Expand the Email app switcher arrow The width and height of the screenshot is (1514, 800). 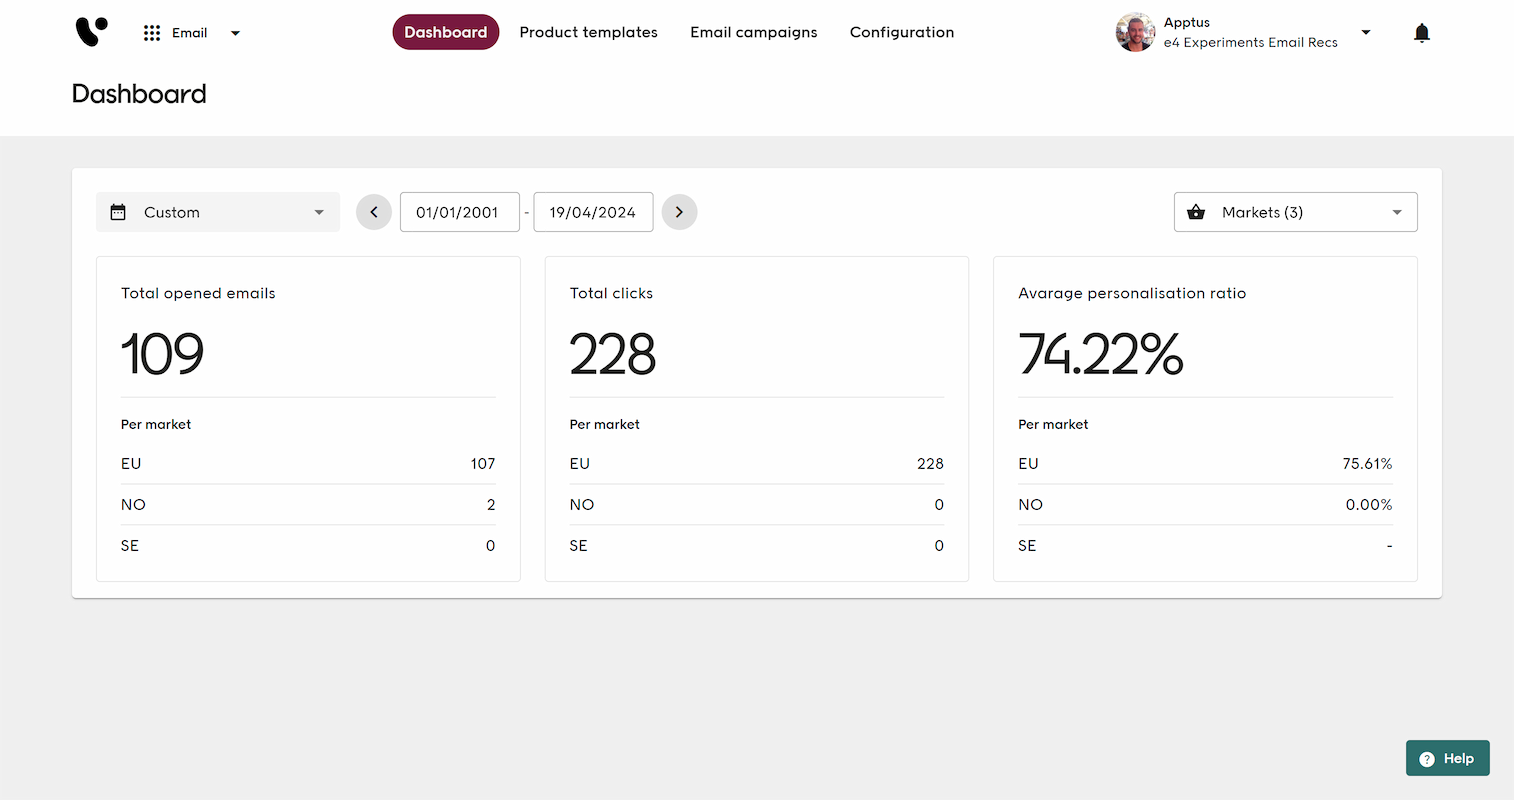pos(235,33)
